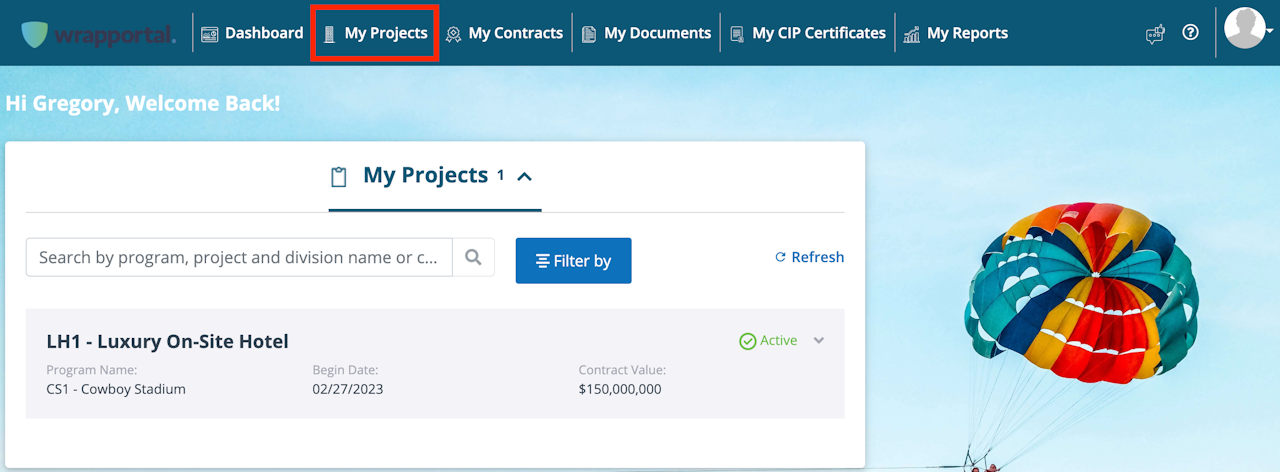Go to My Projects in navbar
Image resolution: width=1280 pixels, height=472 pixels.
click(x=374, y=33)
